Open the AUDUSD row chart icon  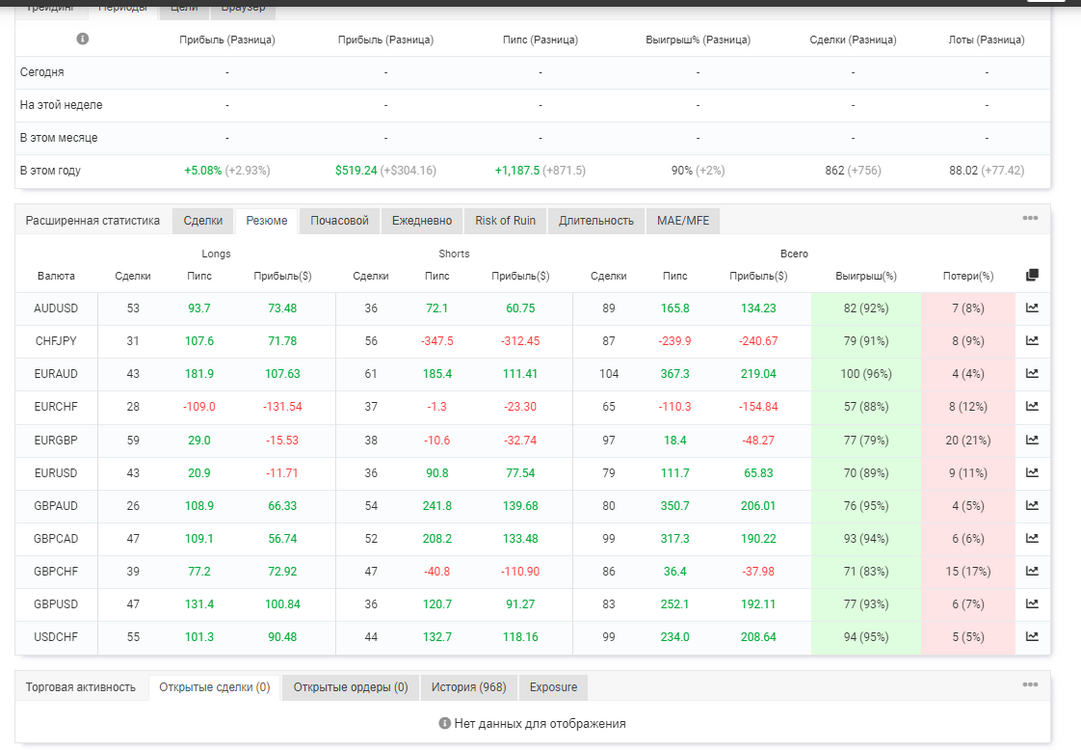click(x=1031, y=308)
